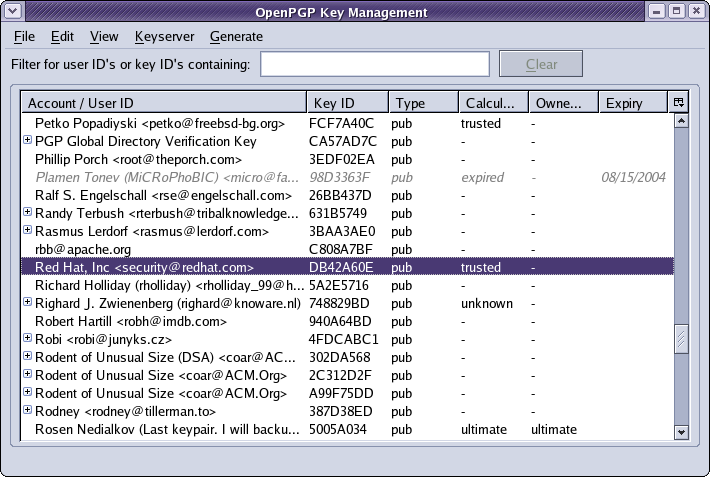Screen dimensions: 710x477
Task: Expand Rodent of Unusual Size key 2C312D2F
Action: click(x=28, y=374)
